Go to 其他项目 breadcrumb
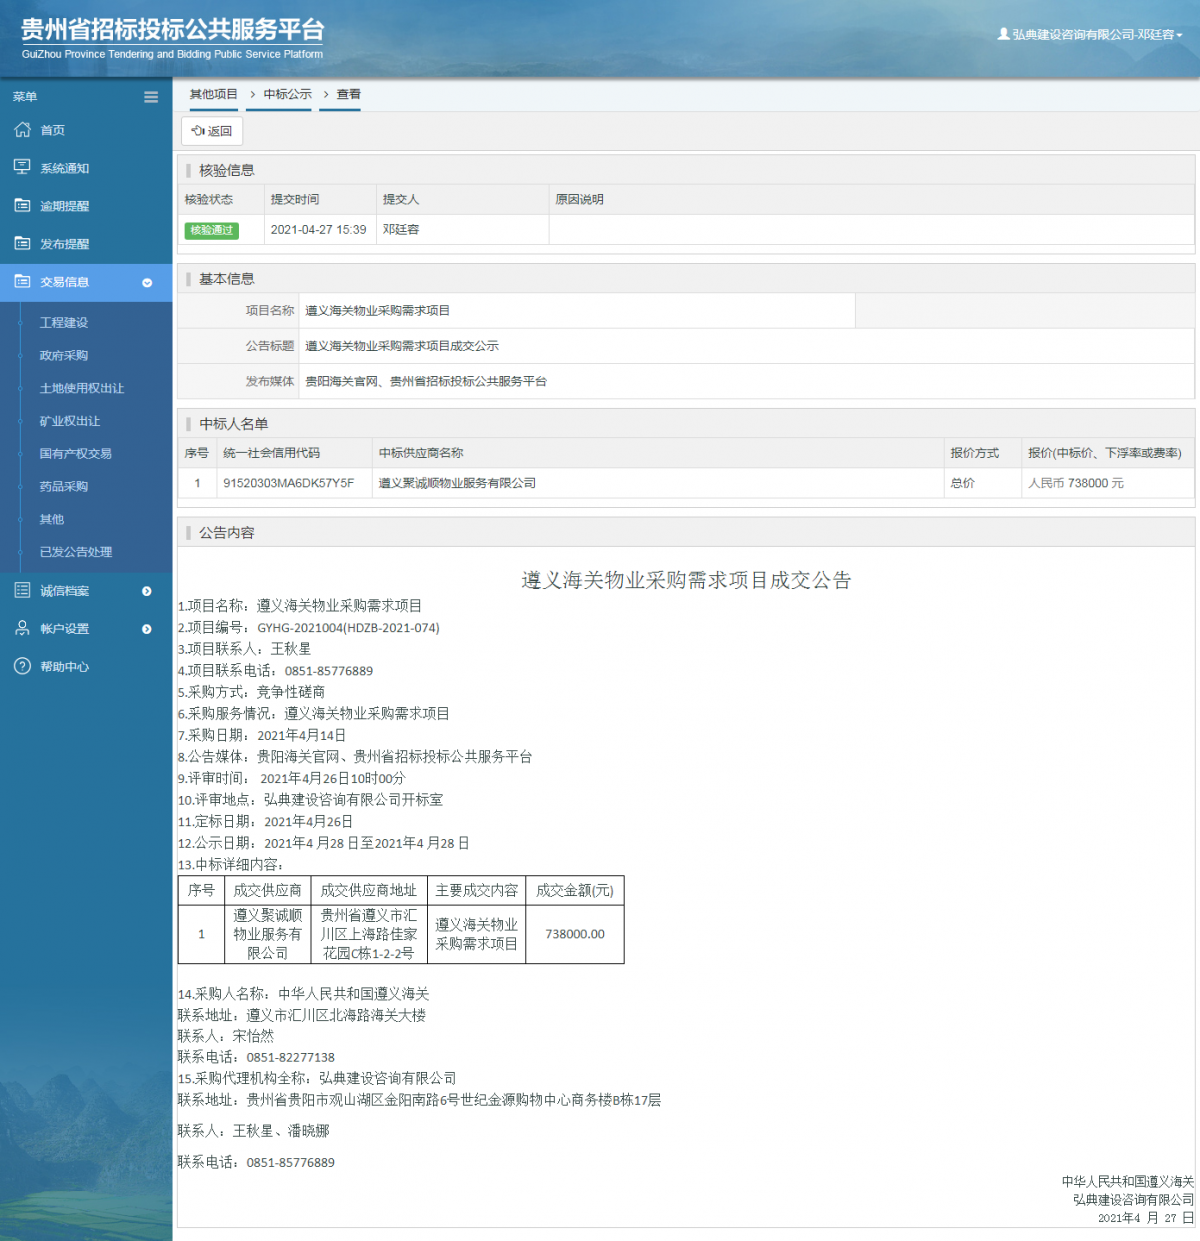 click(x=214, y=94)
